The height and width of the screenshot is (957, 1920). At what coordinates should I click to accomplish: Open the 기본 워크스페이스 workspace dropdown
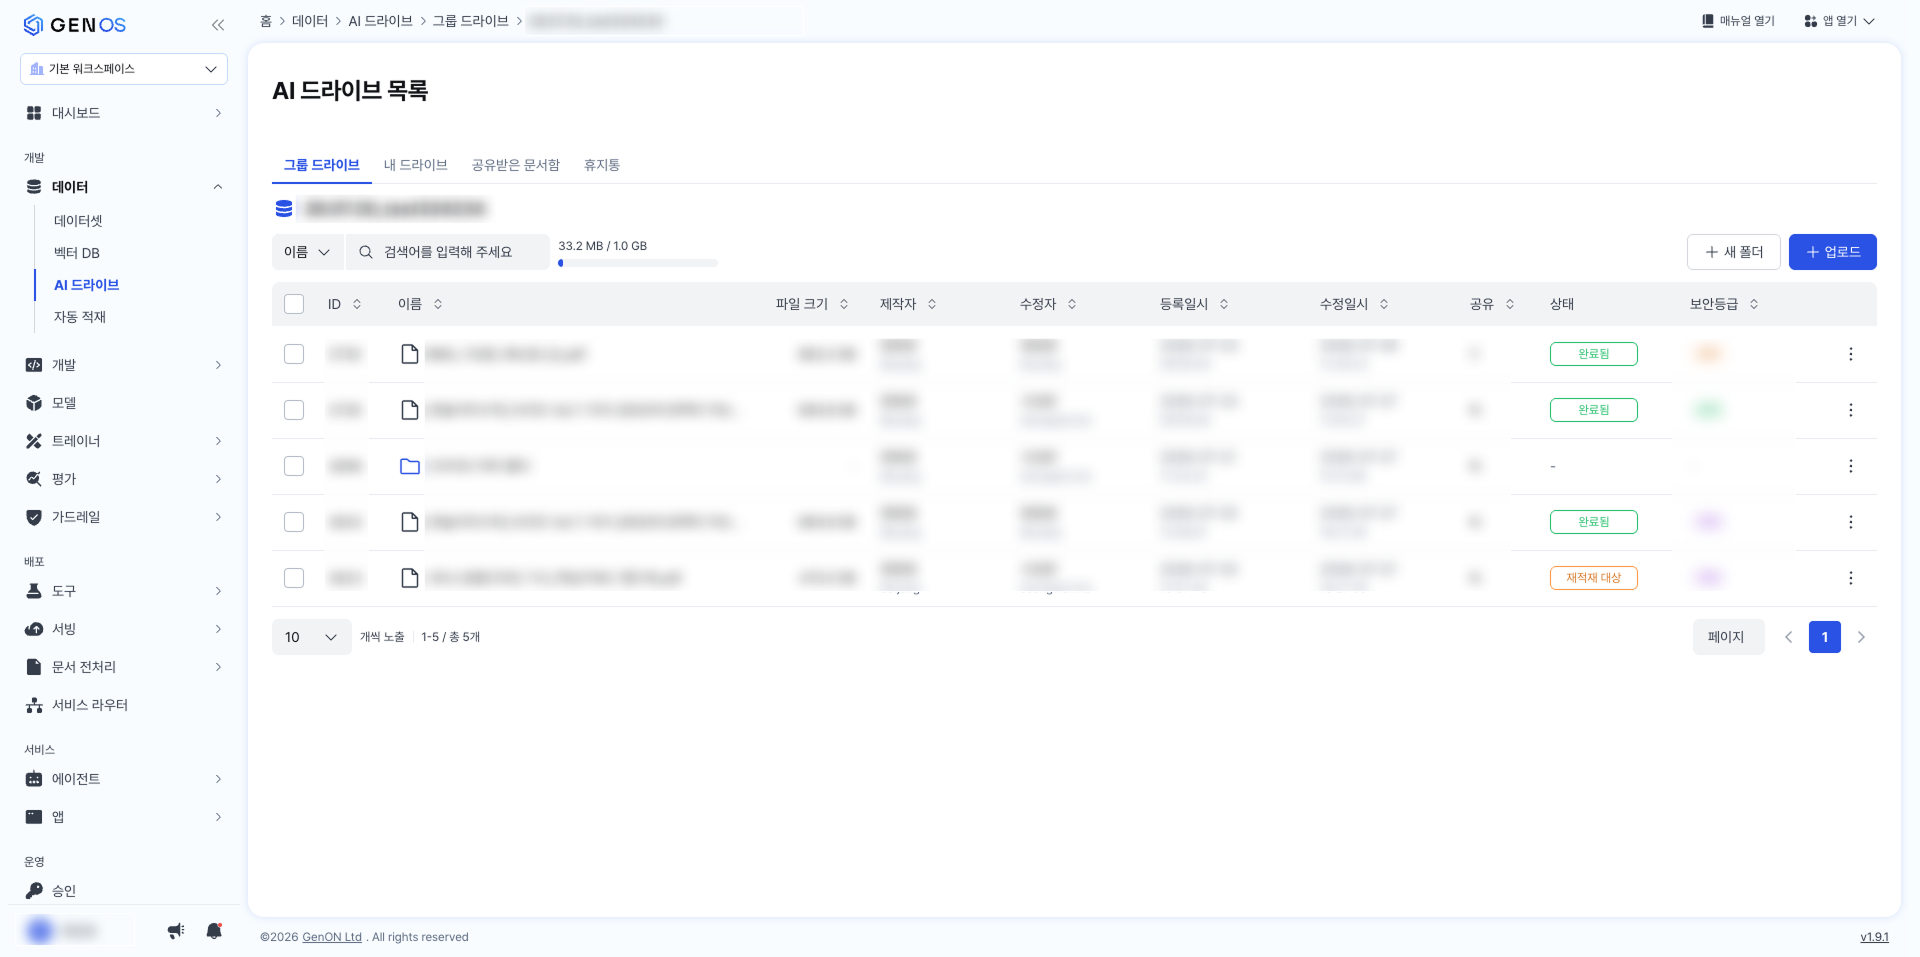click(124, 69)
